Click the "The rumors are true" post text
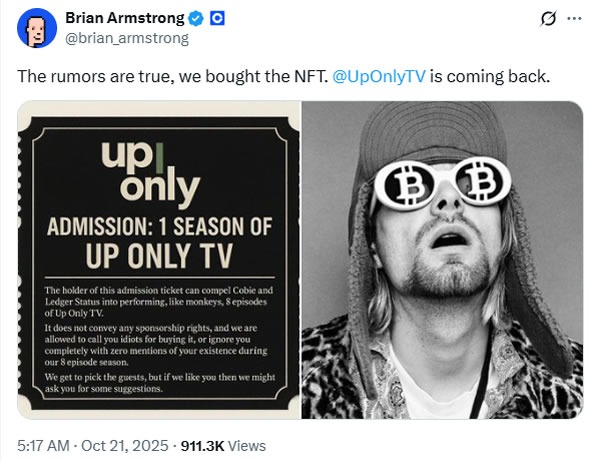 170,77
